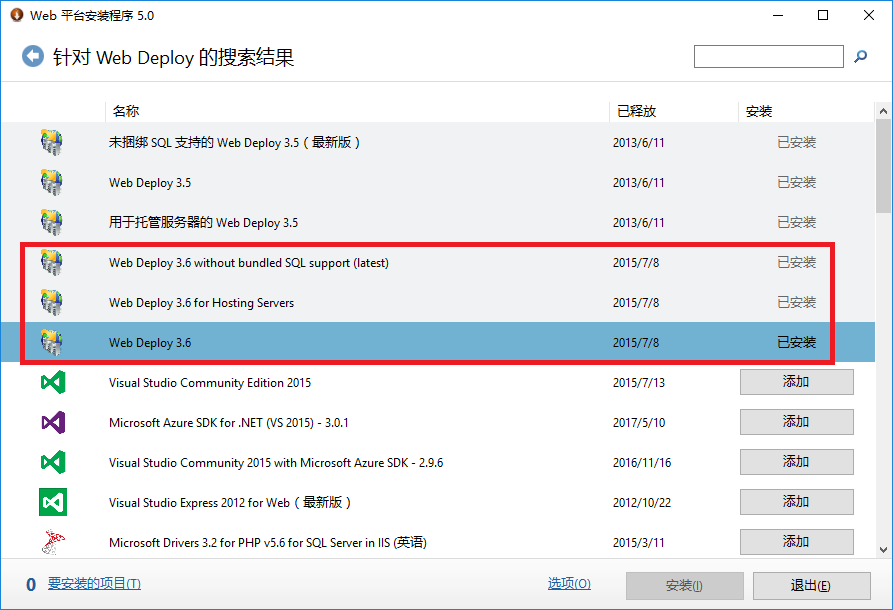The width and height of the screenshot is (893, 610).
Task: Click the 针对 Web Deploy 的搜索结果 heading
Action: tap(174, 57)
